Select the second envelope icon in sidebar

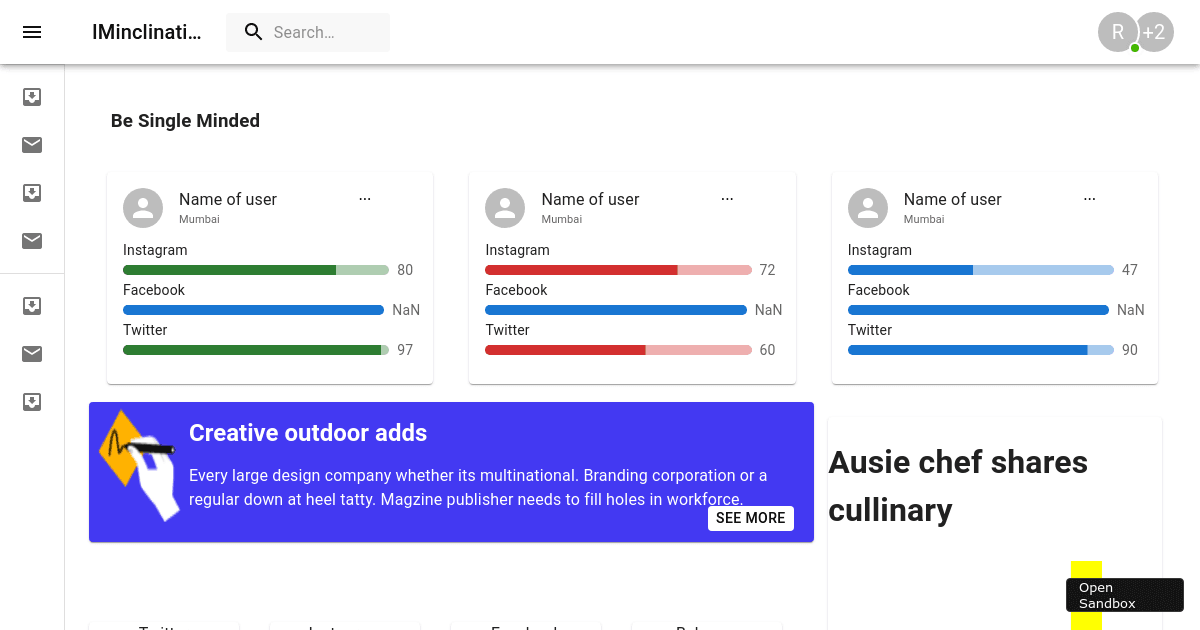point(32,241)
